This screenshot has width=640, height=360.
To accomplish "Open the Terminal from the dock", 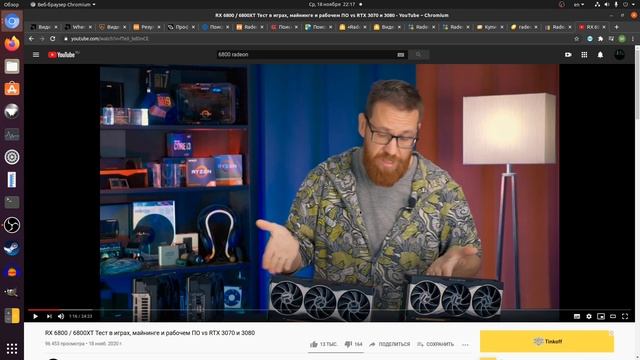I will 12,202.
